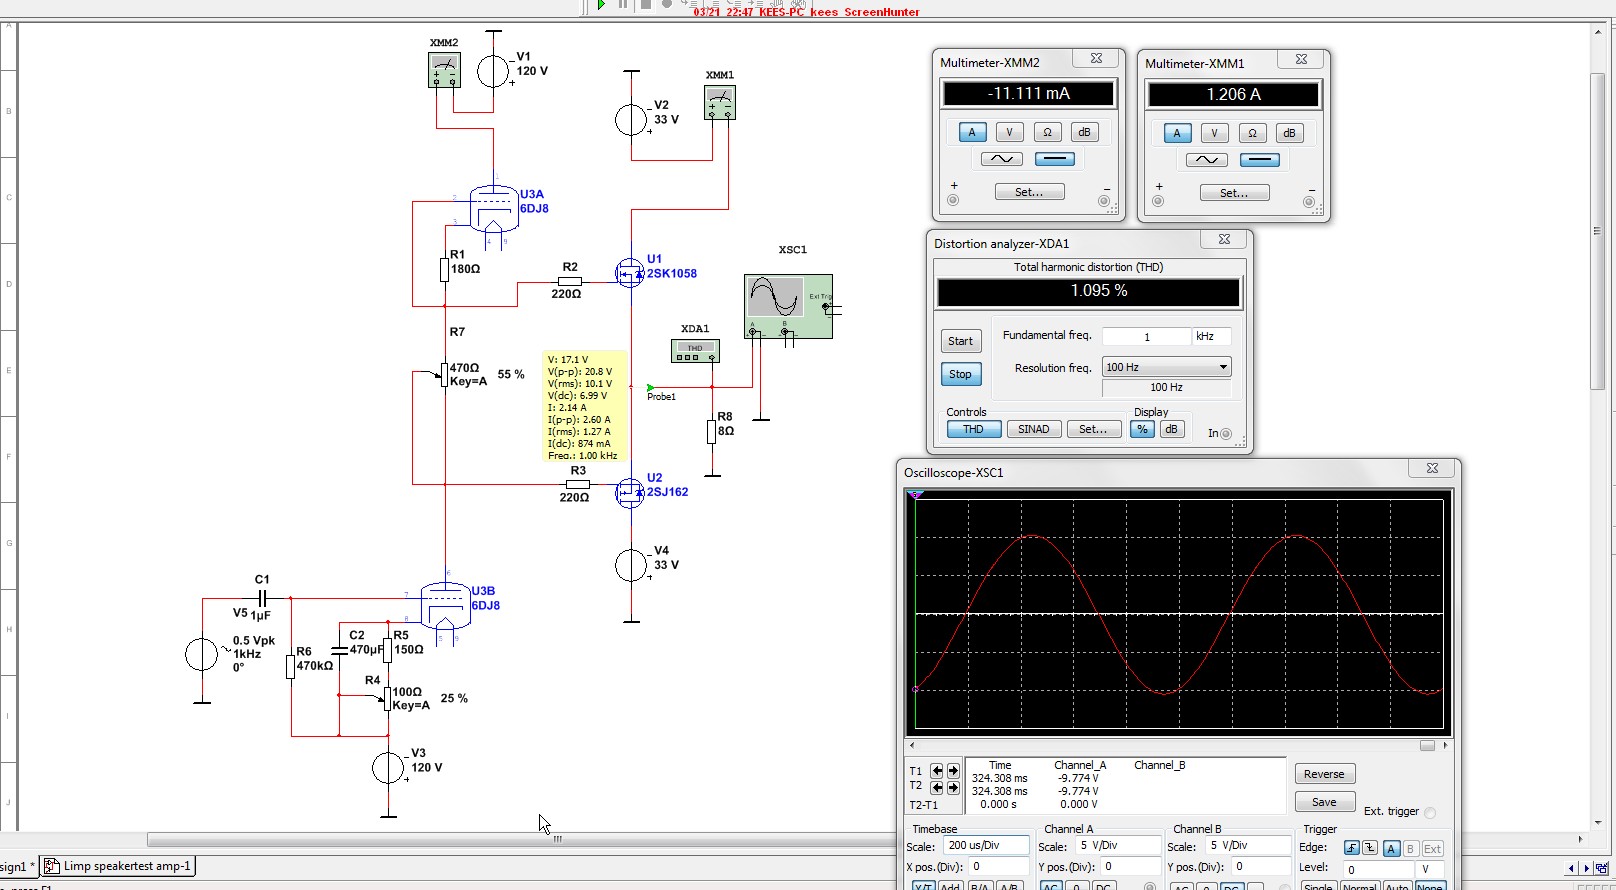Select DC mode in Multimeter-XMM1
The height and width of the screenshot is (890, 1616).
point(1259,160)
